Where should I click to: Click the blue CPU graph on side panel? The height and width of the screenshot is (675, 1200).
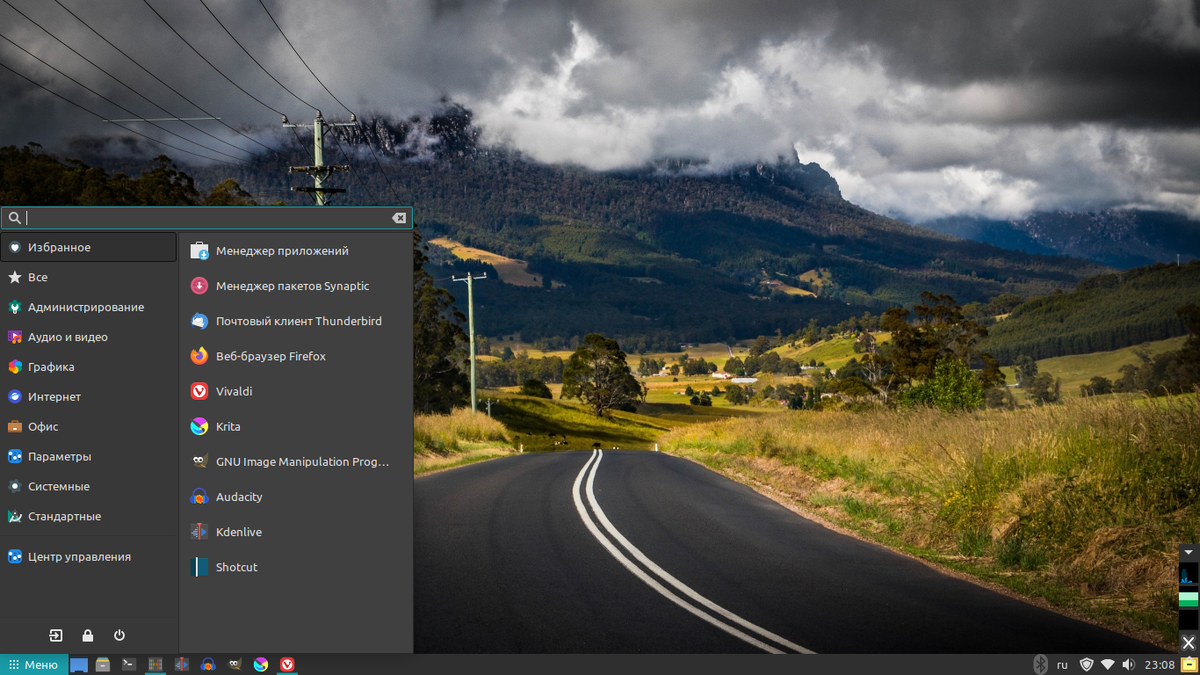click(1188, 575)
